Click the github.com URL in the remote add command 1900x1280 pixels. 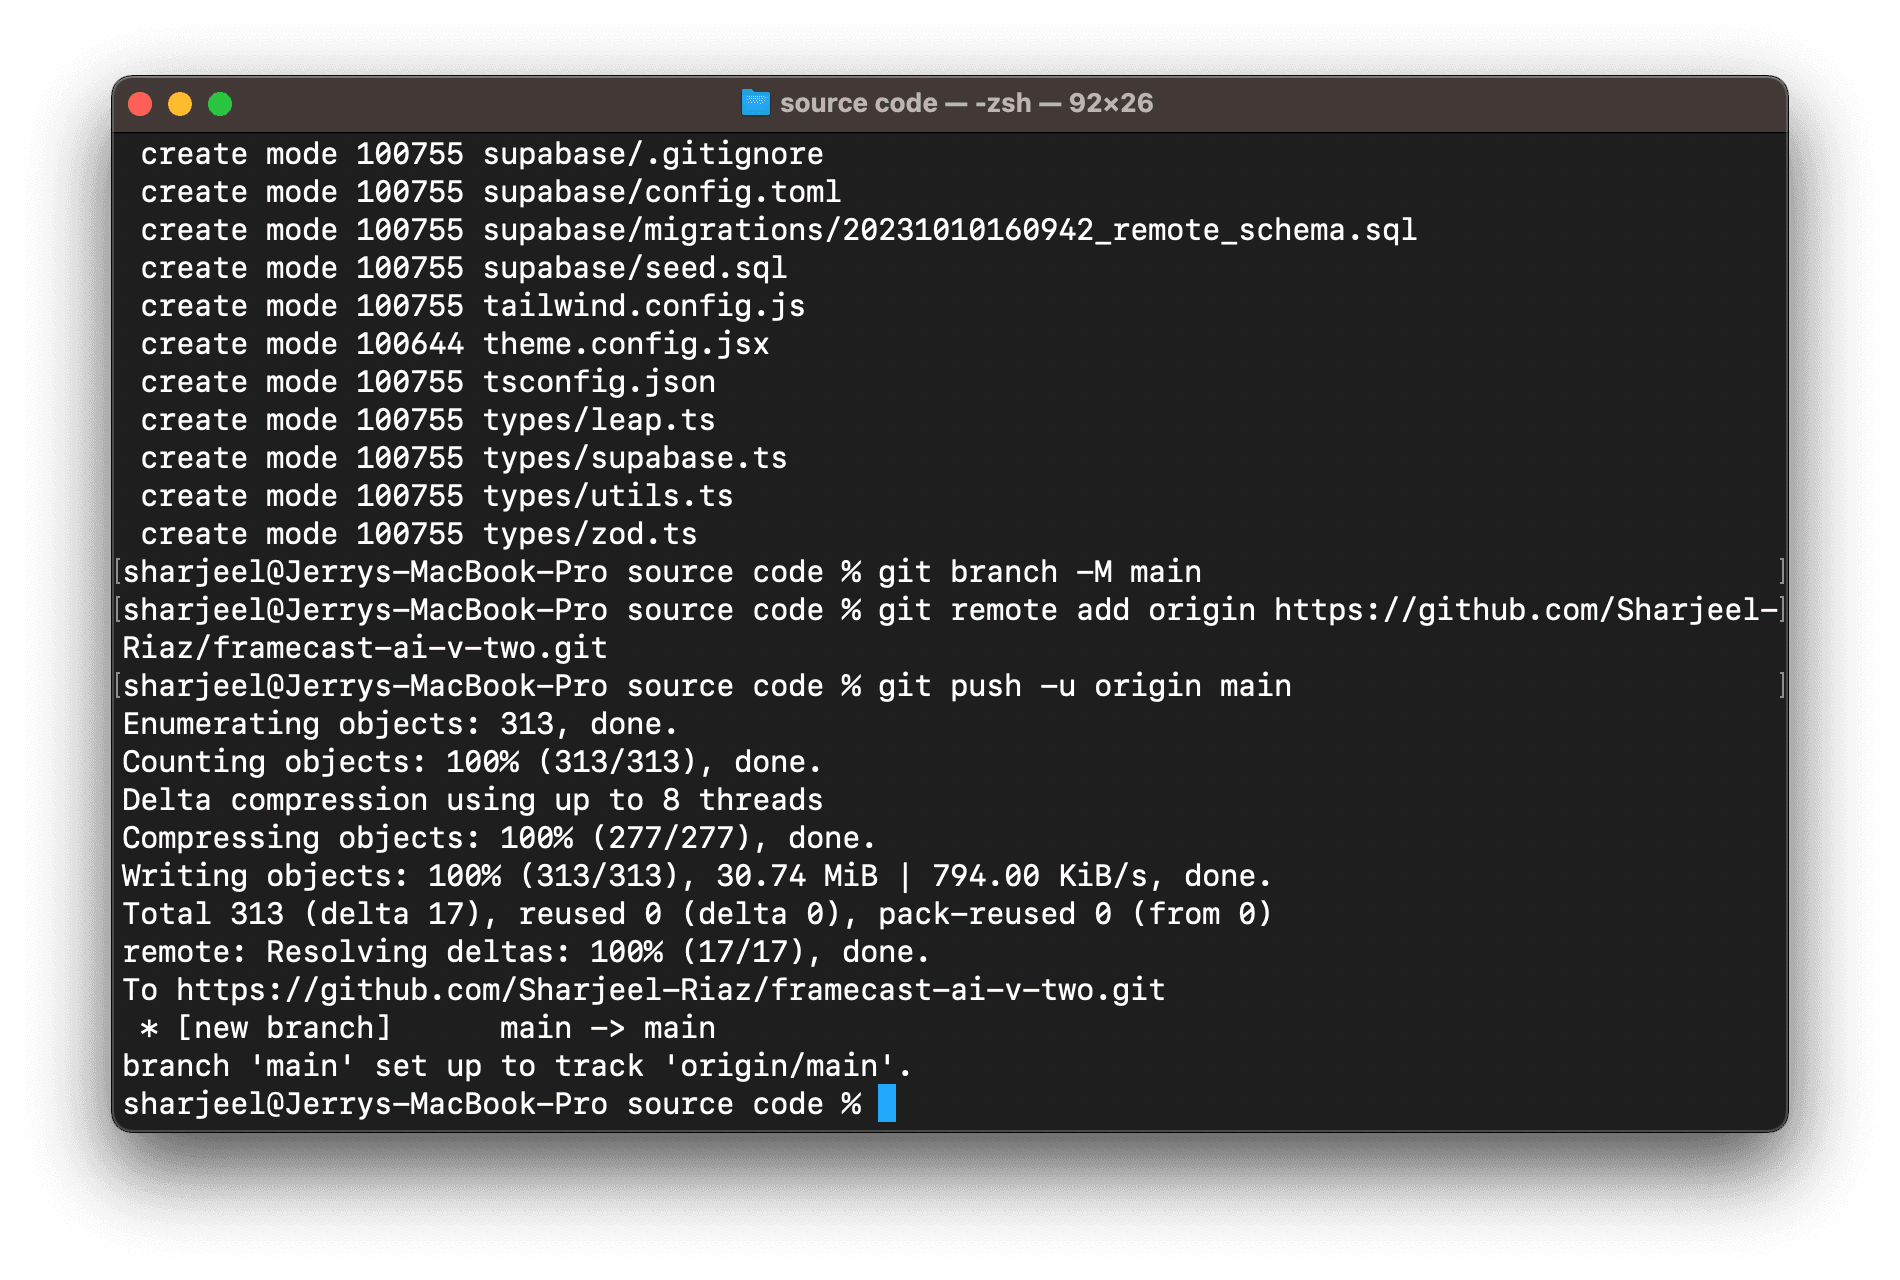(1525, 610)
